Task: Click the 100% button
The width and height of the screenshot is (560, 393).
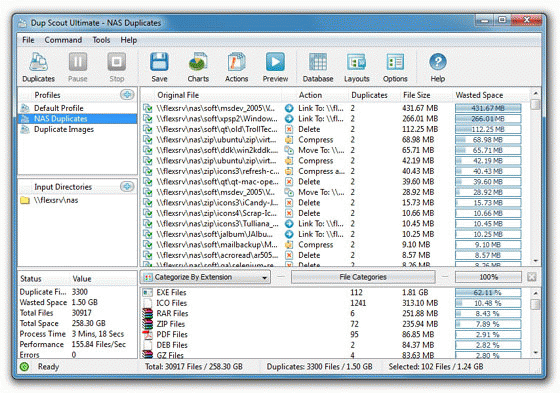Action: tap(488, 277)
